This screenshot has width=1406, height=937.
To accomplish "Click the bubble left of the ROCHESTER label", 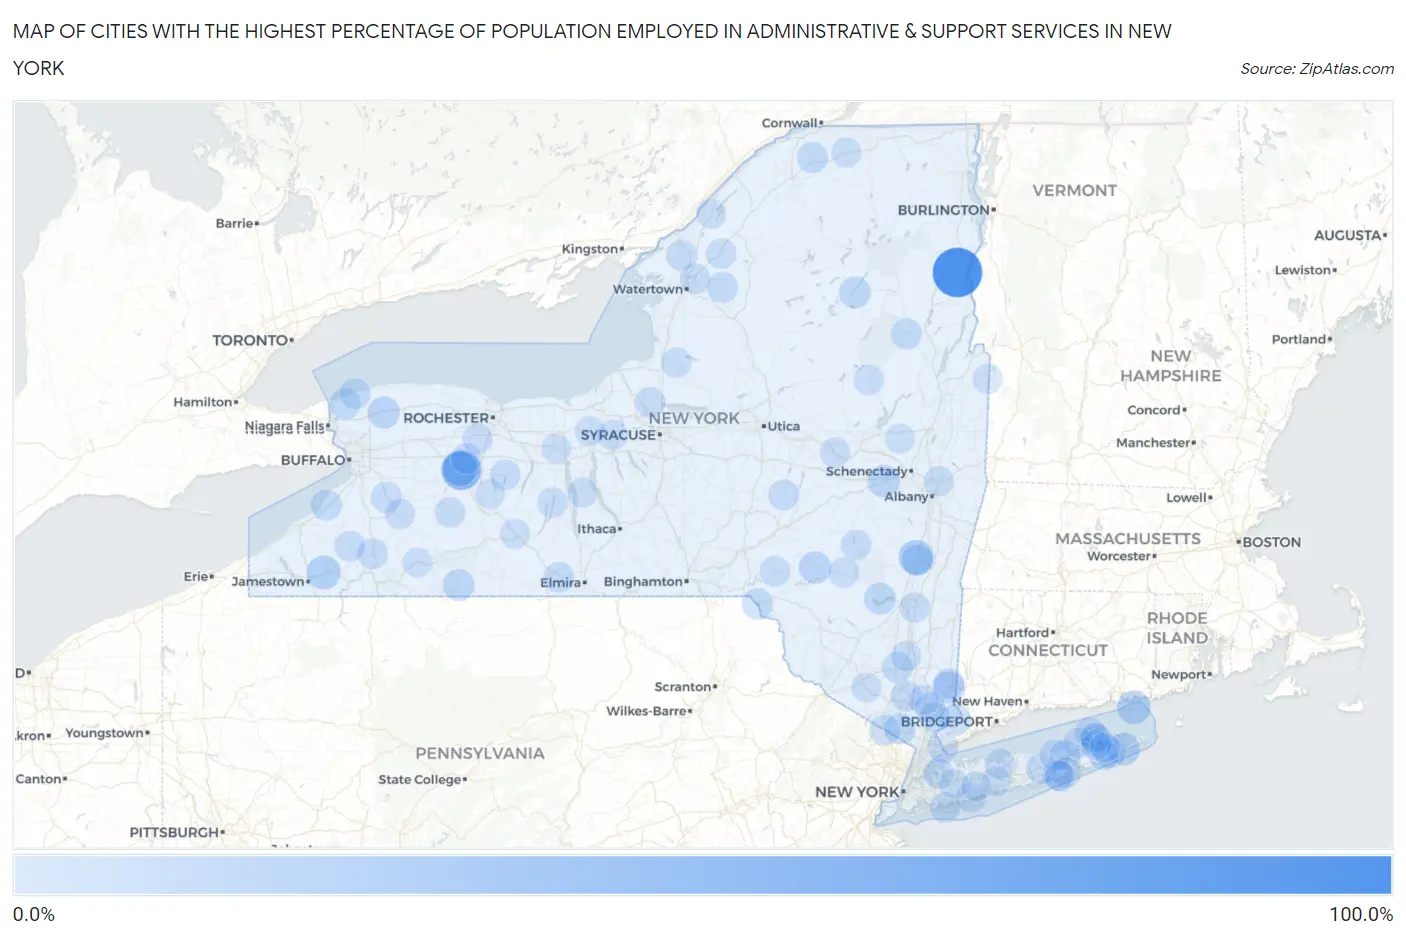I will (384, 412).
